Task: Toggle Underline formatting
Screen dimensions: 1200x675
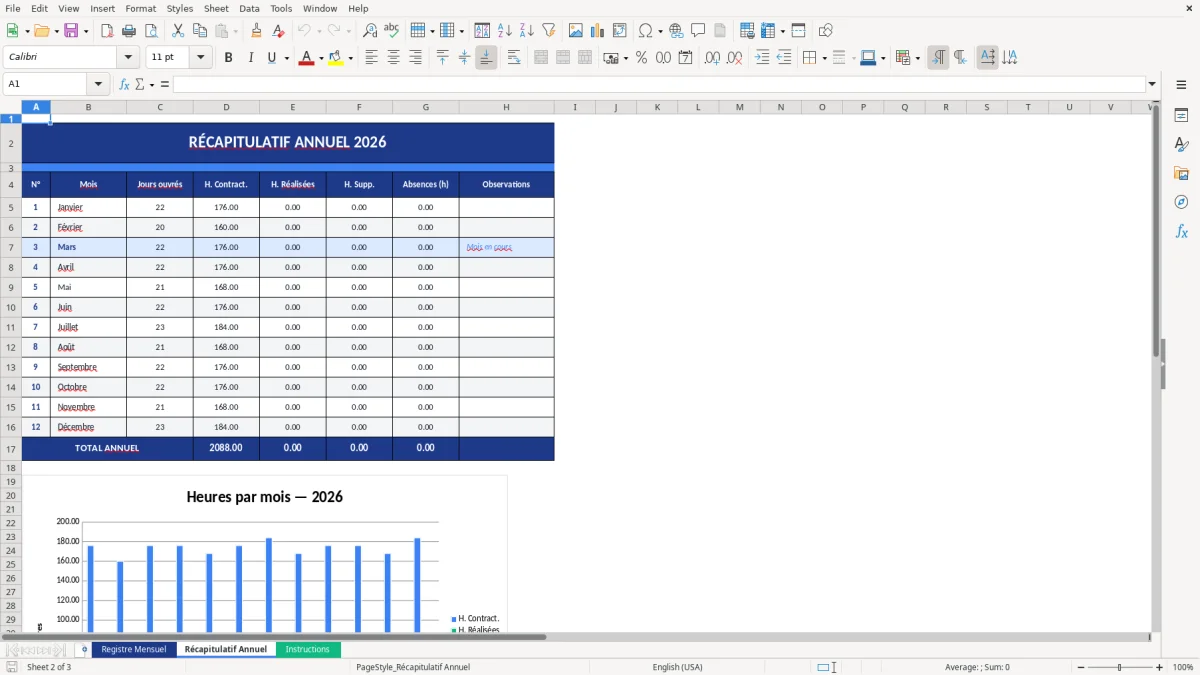Action: coord(272,58)
